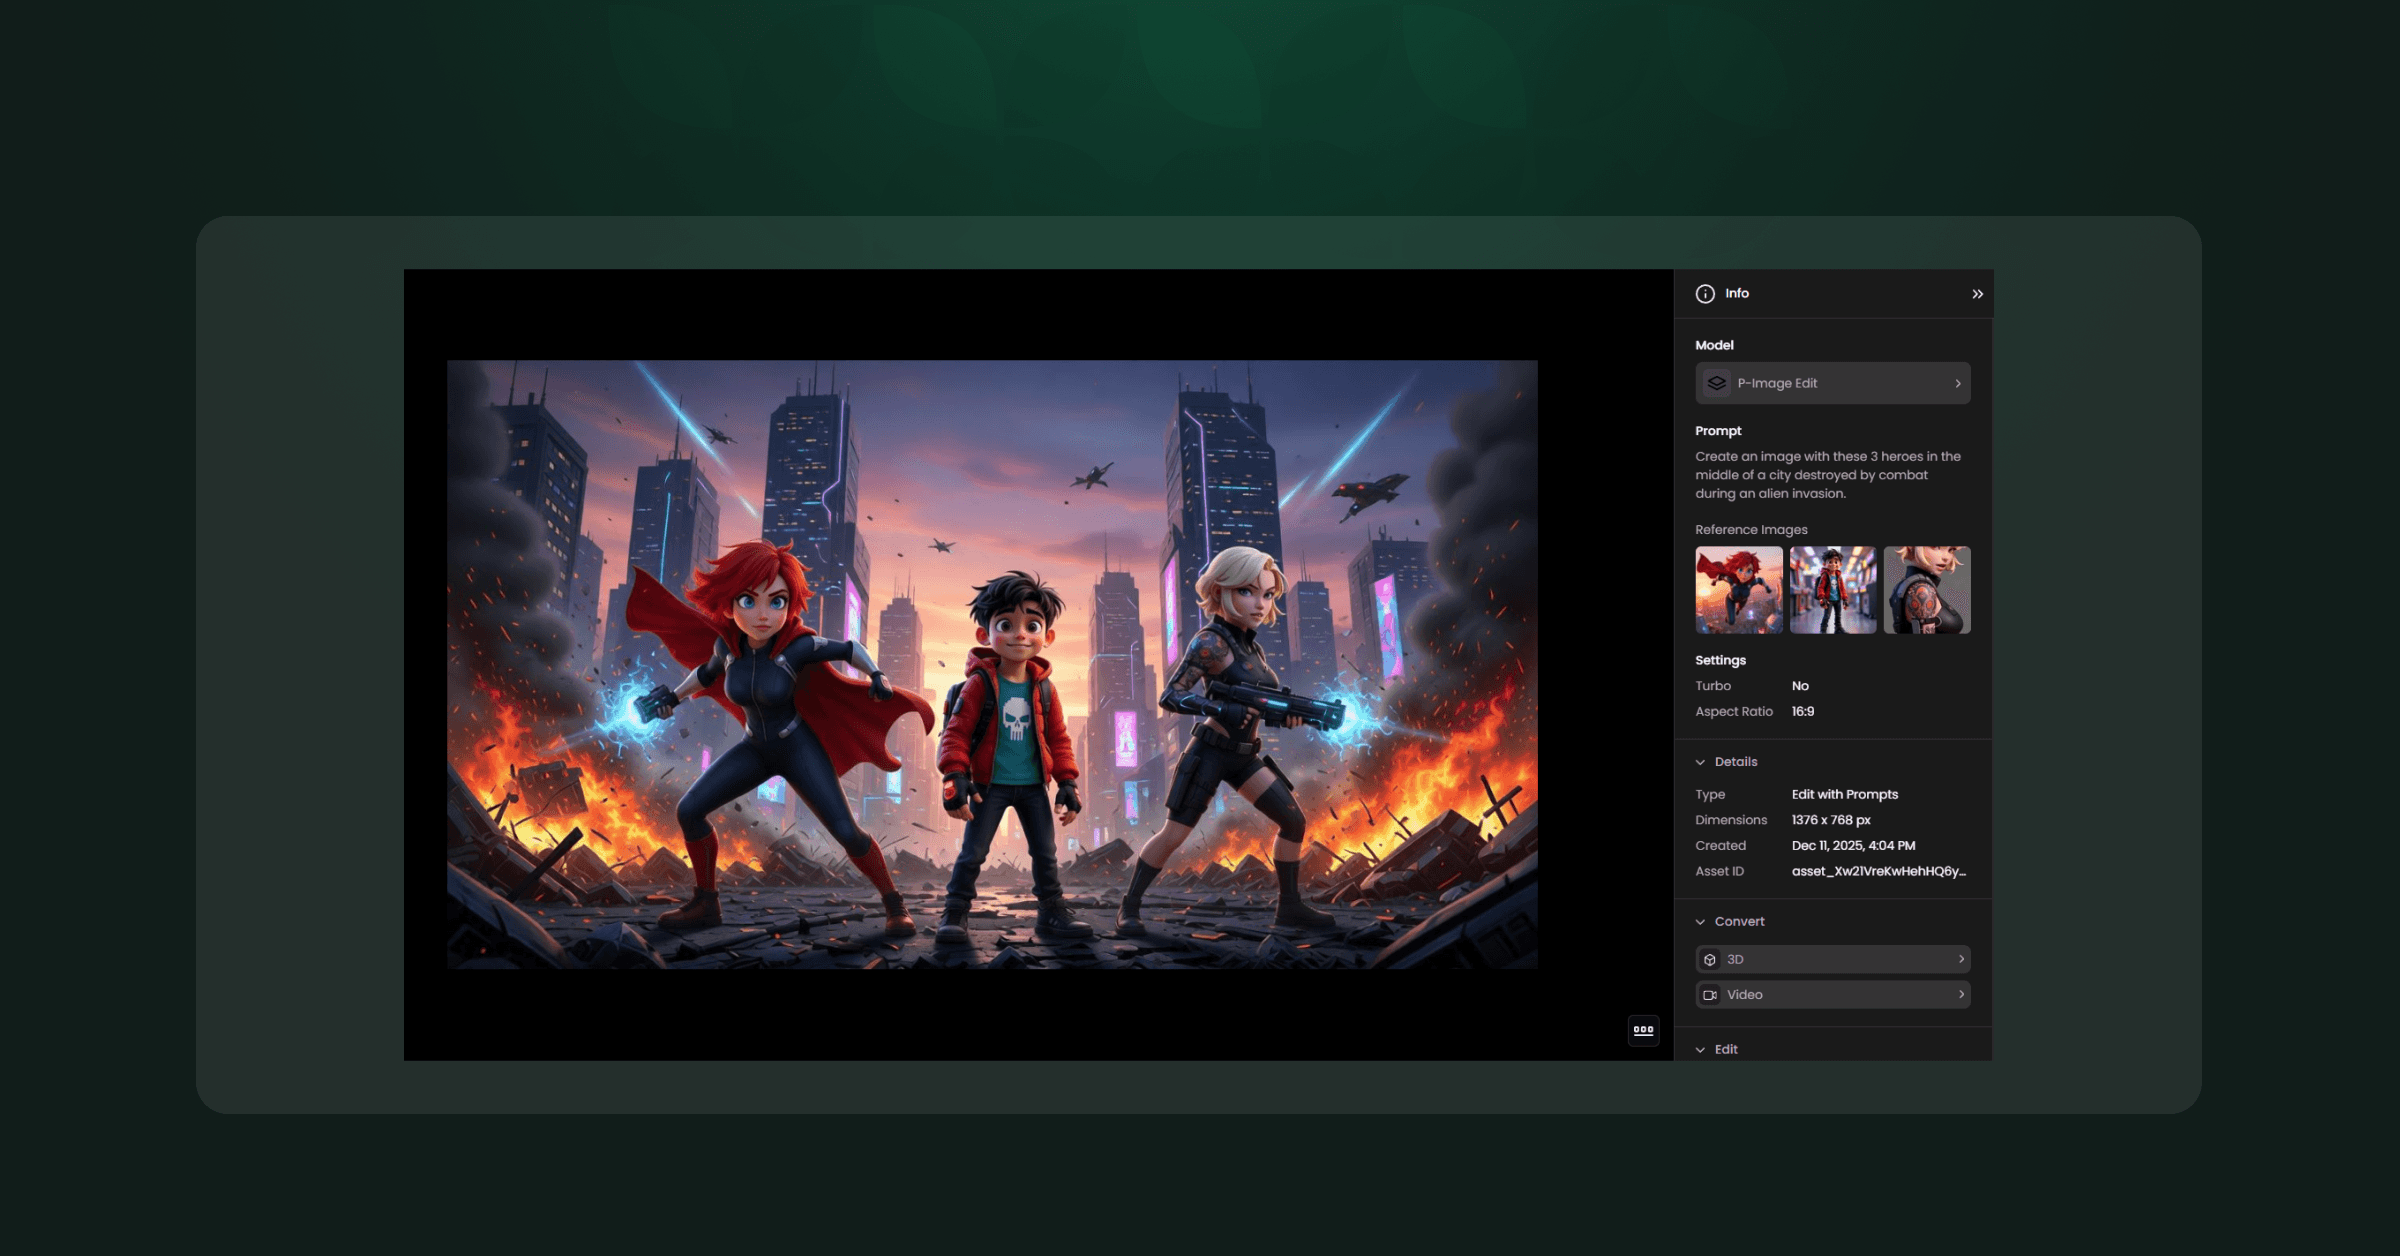The image size is (2400, 1256).
Task: Click the 3D cube icon
Action: click(x=1710, y=959)
